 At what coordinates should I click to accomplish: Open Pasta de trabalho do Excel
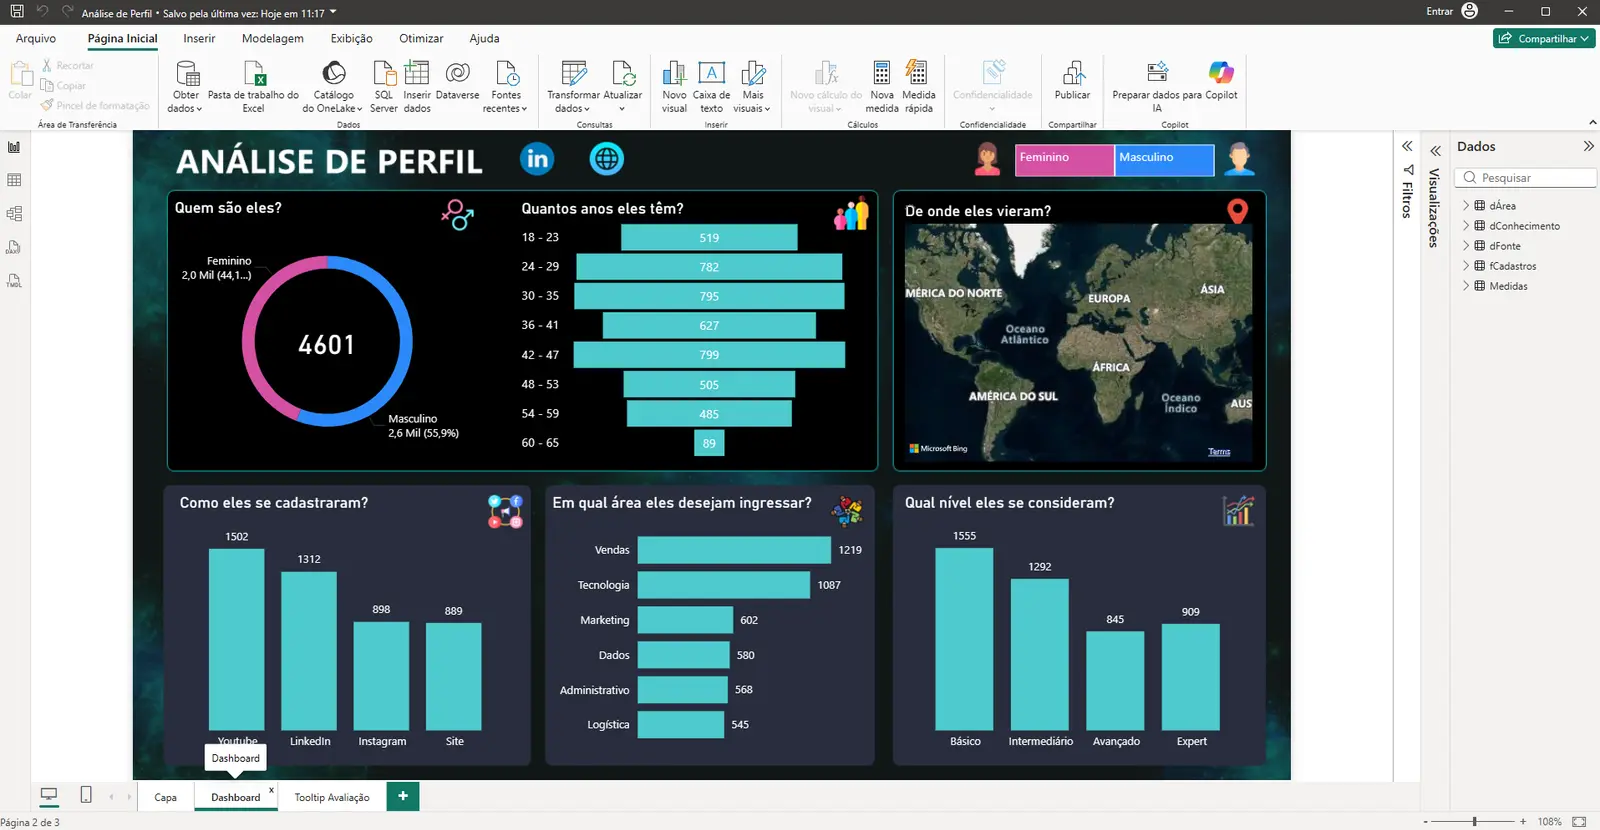(x=253, y=86)
